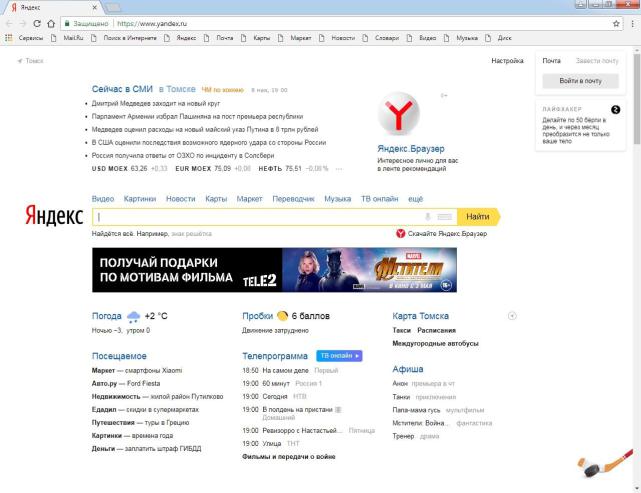This screenshot has height=493, width=641.
Task: Open Авто.ру — Ford Fiesta link
Action: click(x=126, y=383)
